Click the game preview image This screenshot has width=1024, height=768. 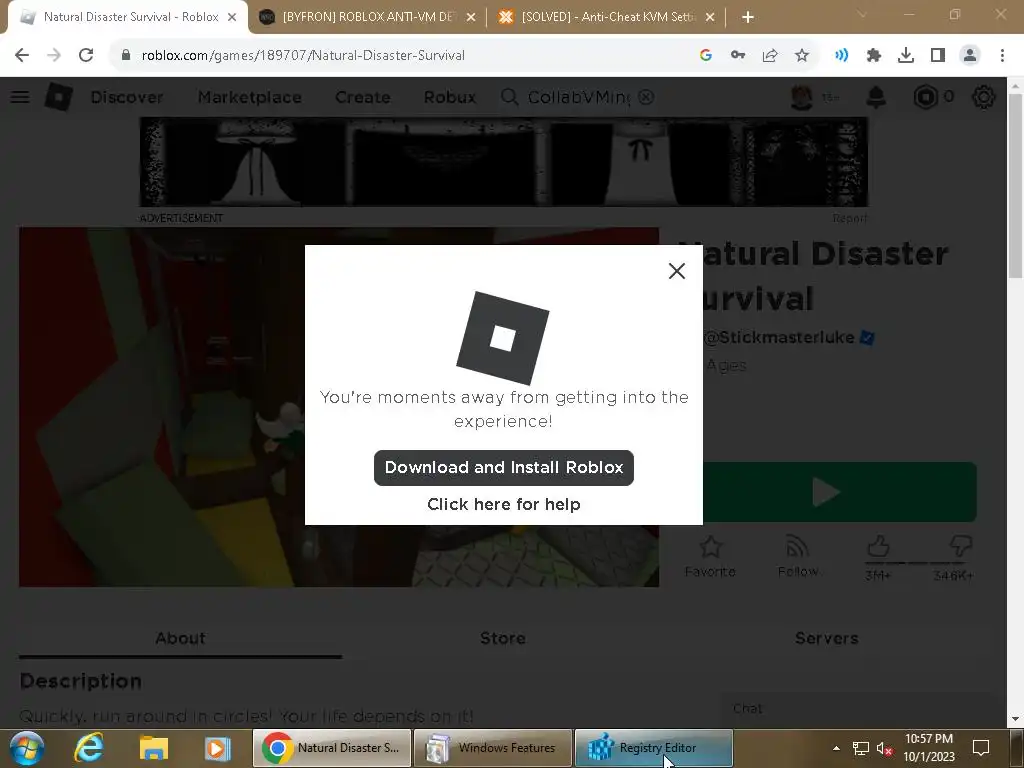point(339,407)
